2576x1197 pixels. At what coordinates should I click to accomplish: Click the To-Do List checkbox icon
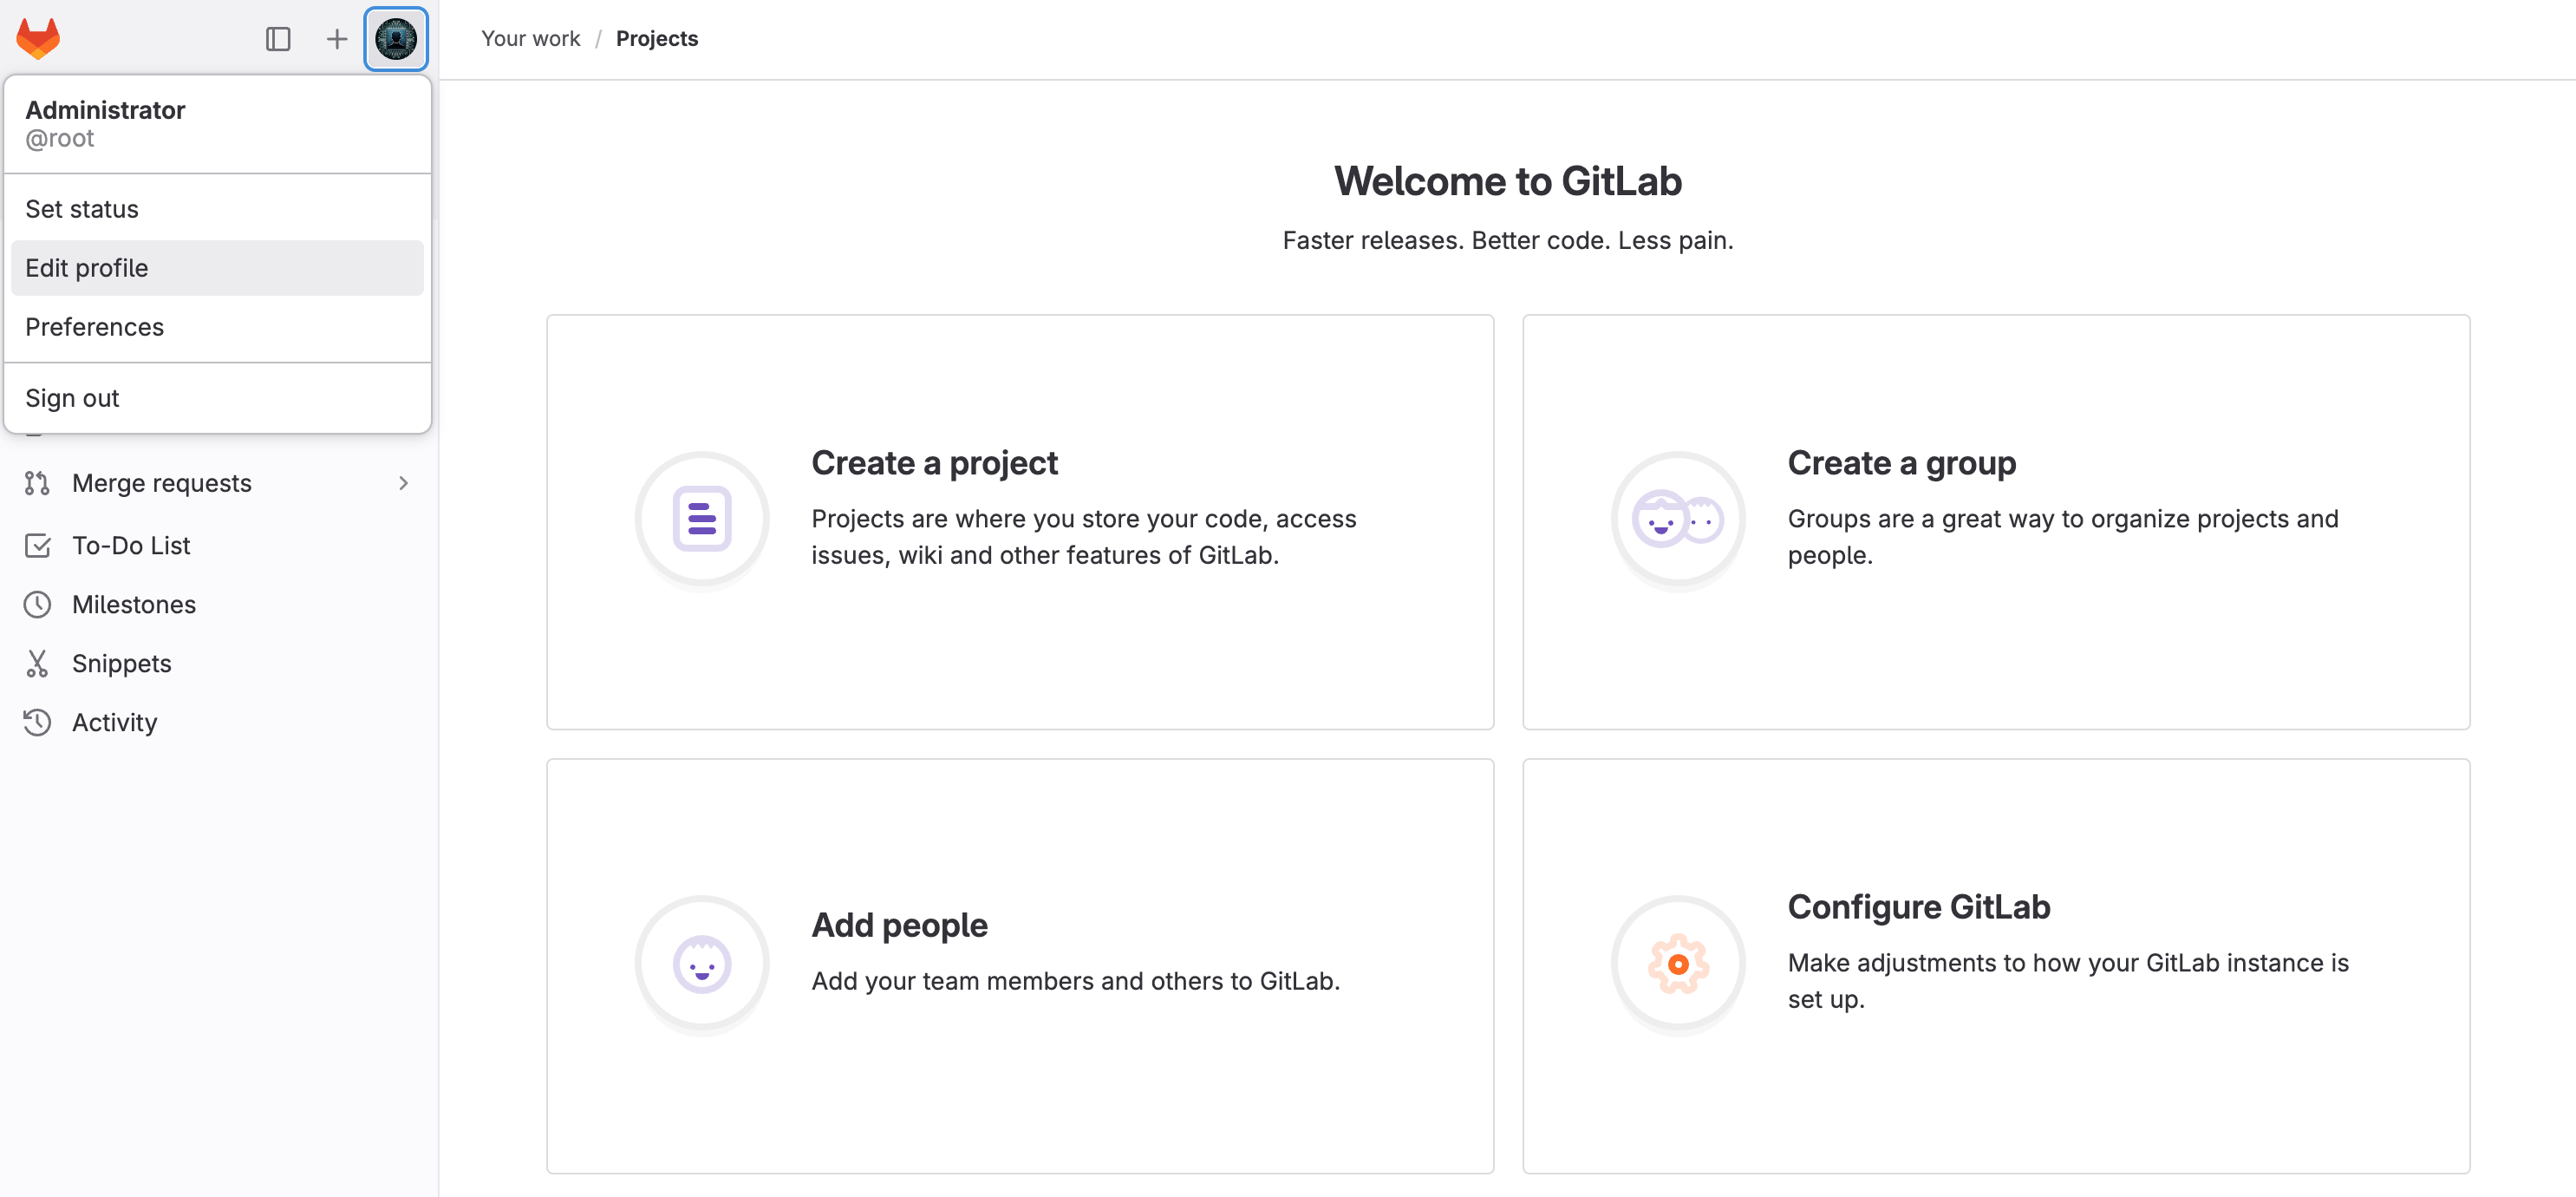point(37,545)
